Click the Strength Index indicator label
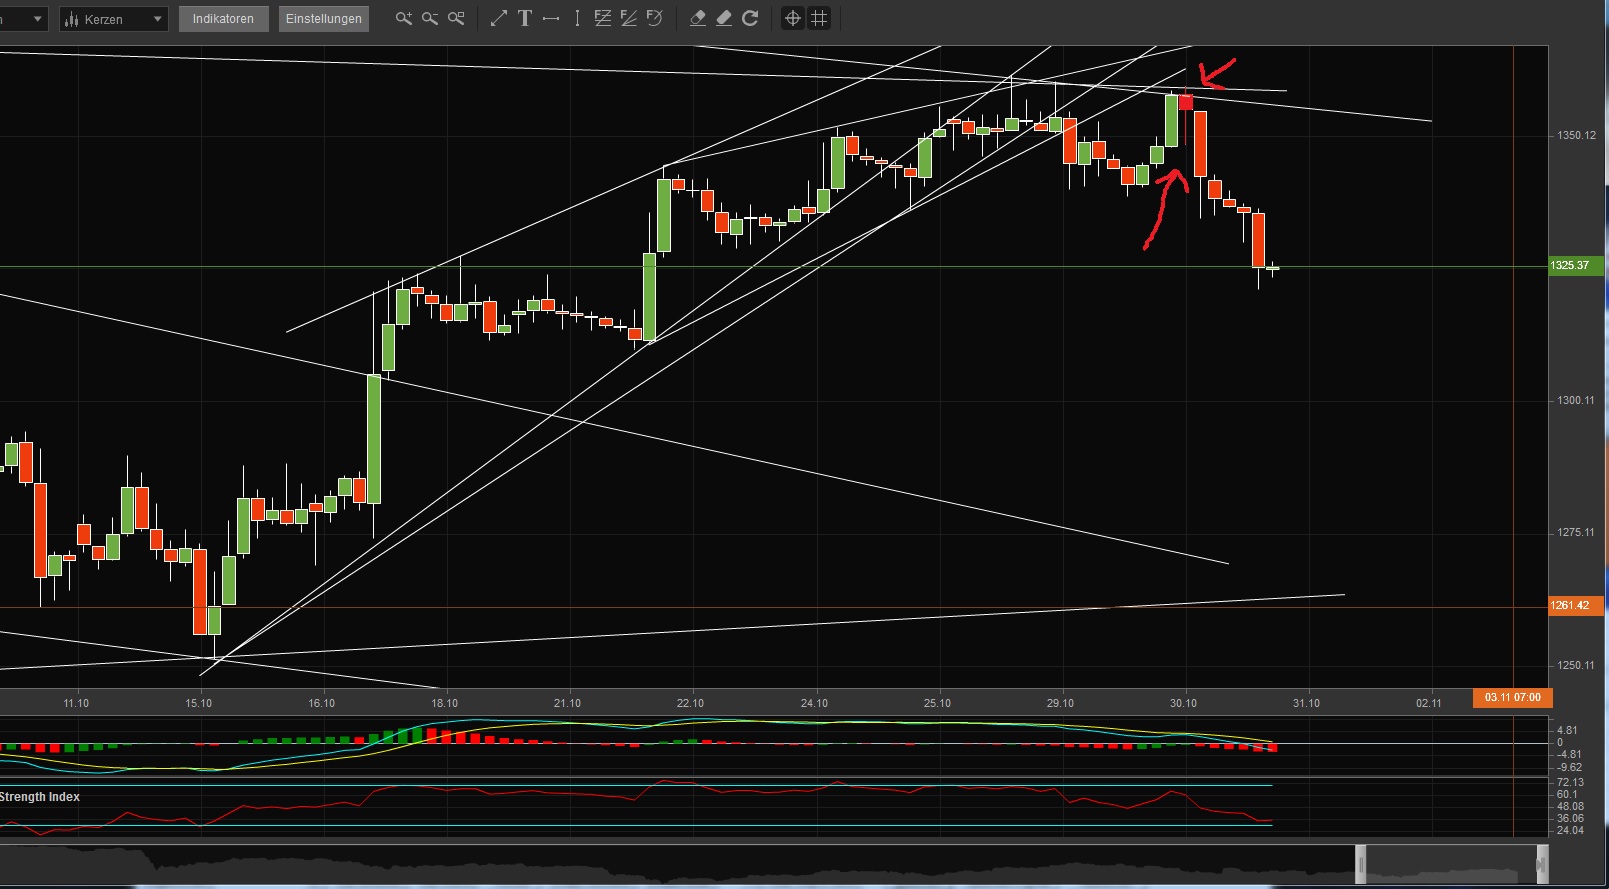Screen dimensions: 1609x889 (40, 797)
